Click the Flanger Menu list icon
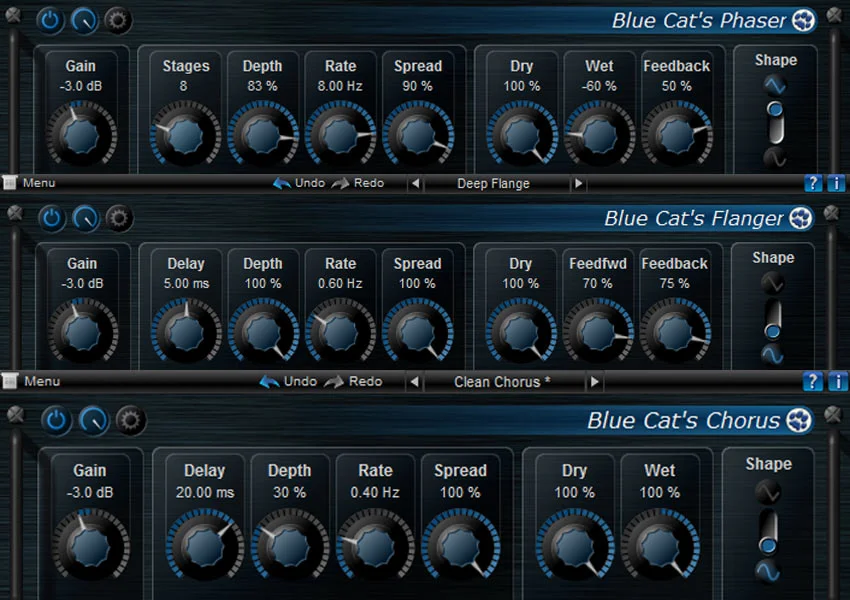The width and height of the screenshot is (850, 600). pyautogui.click(x=10, y=381)
